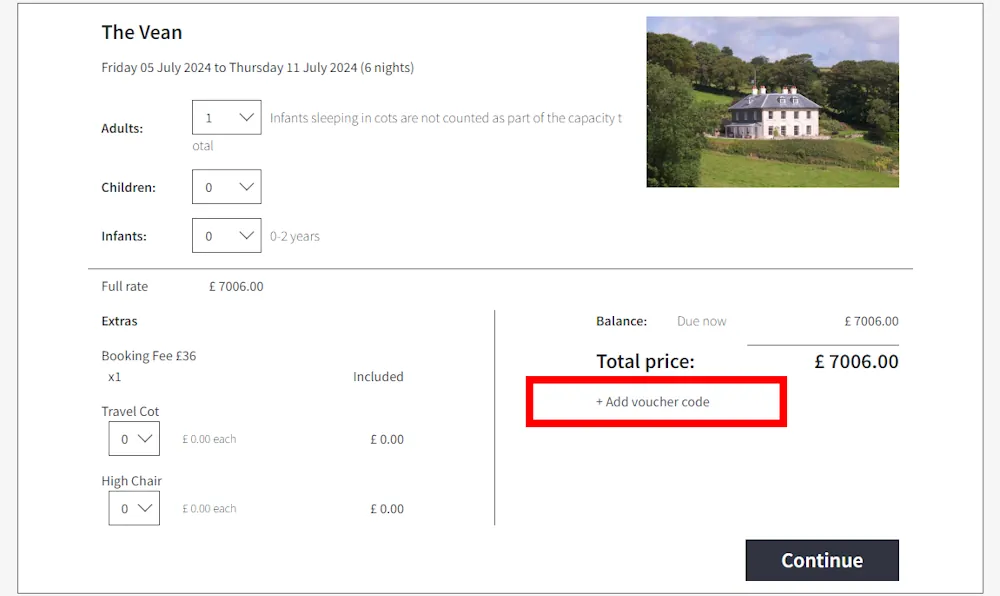The height and width of the screenshot is (596, 1000).
Task: Click the Extras section heading
Action: pos(119,321)
